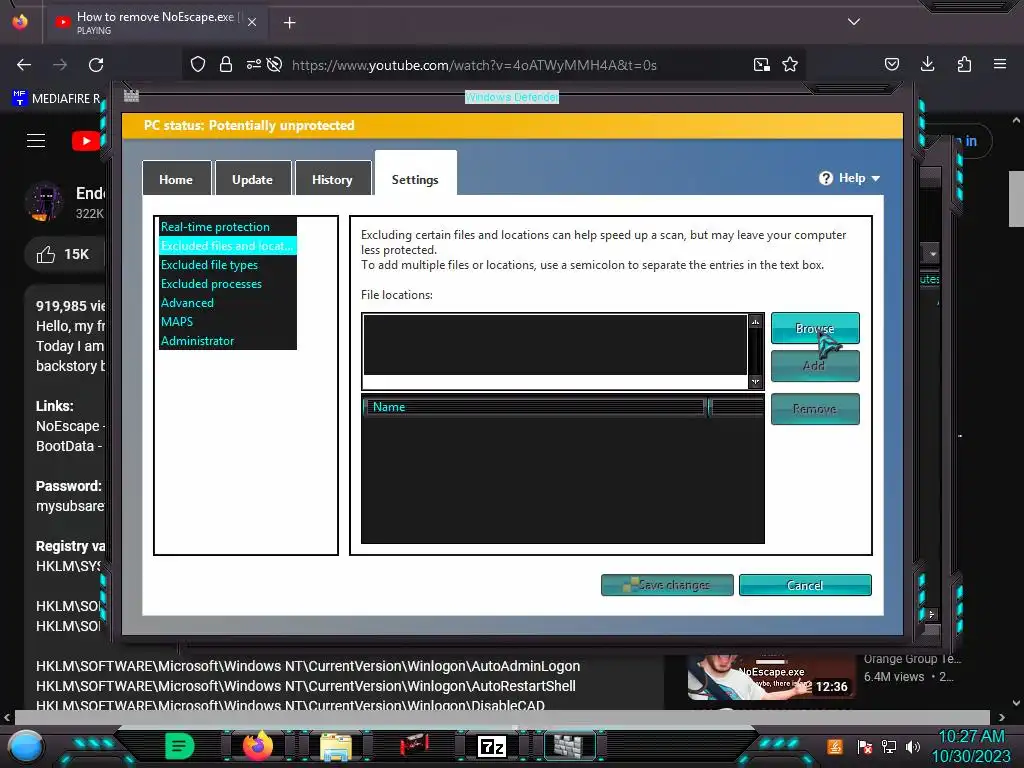
Task: Open green notes app in taskbar
Action: (180, 746)
